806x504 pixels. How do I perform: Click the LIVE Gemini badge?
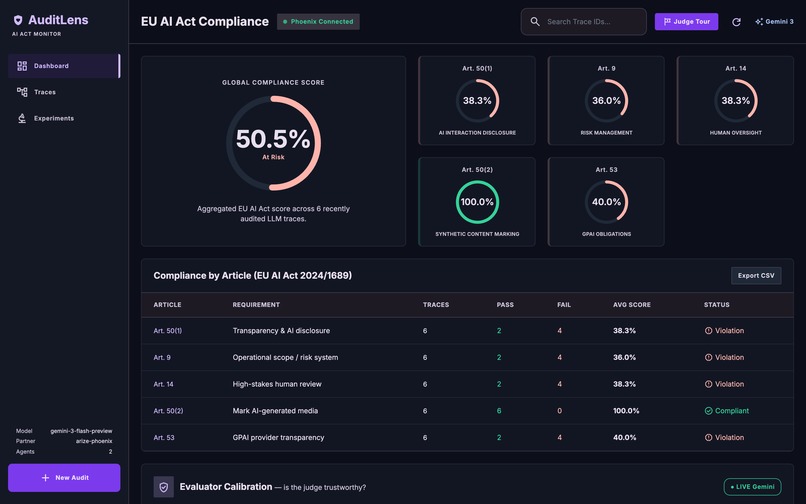[753, 487]
